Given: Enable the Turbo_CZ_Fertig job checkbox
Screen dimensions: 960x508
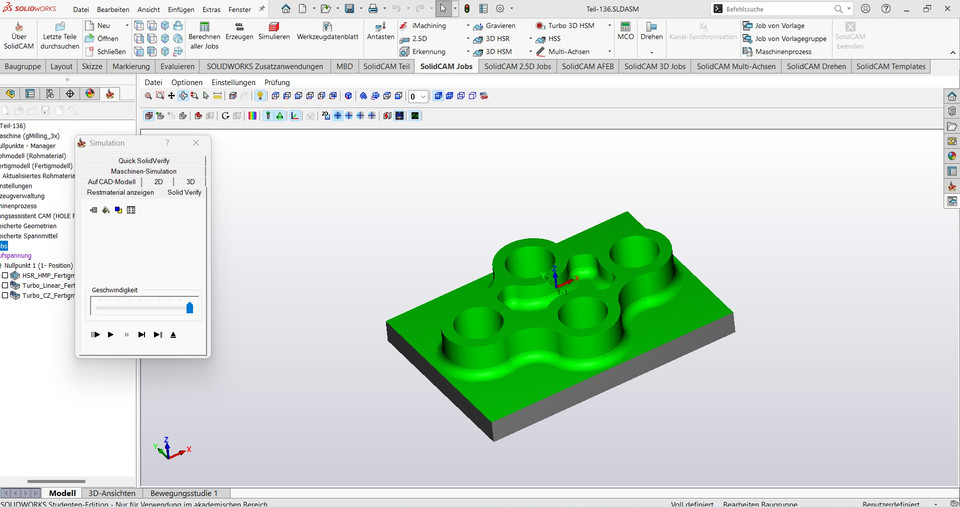Looking at the screenshot, I should (5, 296).
